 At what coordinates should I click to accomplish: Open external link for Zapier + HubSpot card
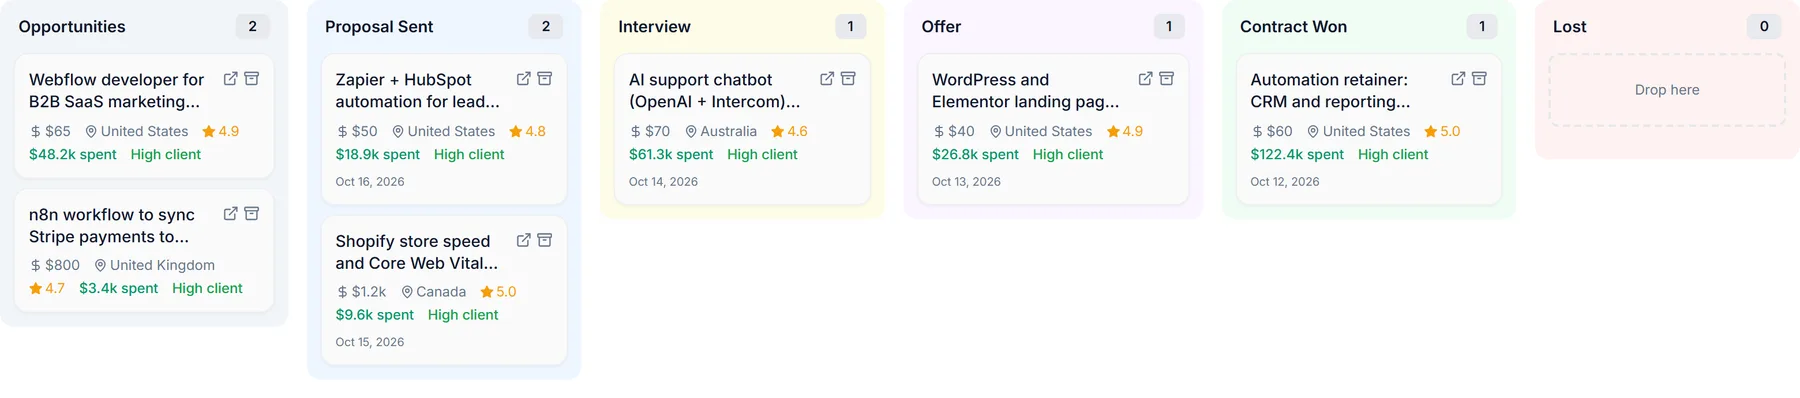[x=523, y=78]
